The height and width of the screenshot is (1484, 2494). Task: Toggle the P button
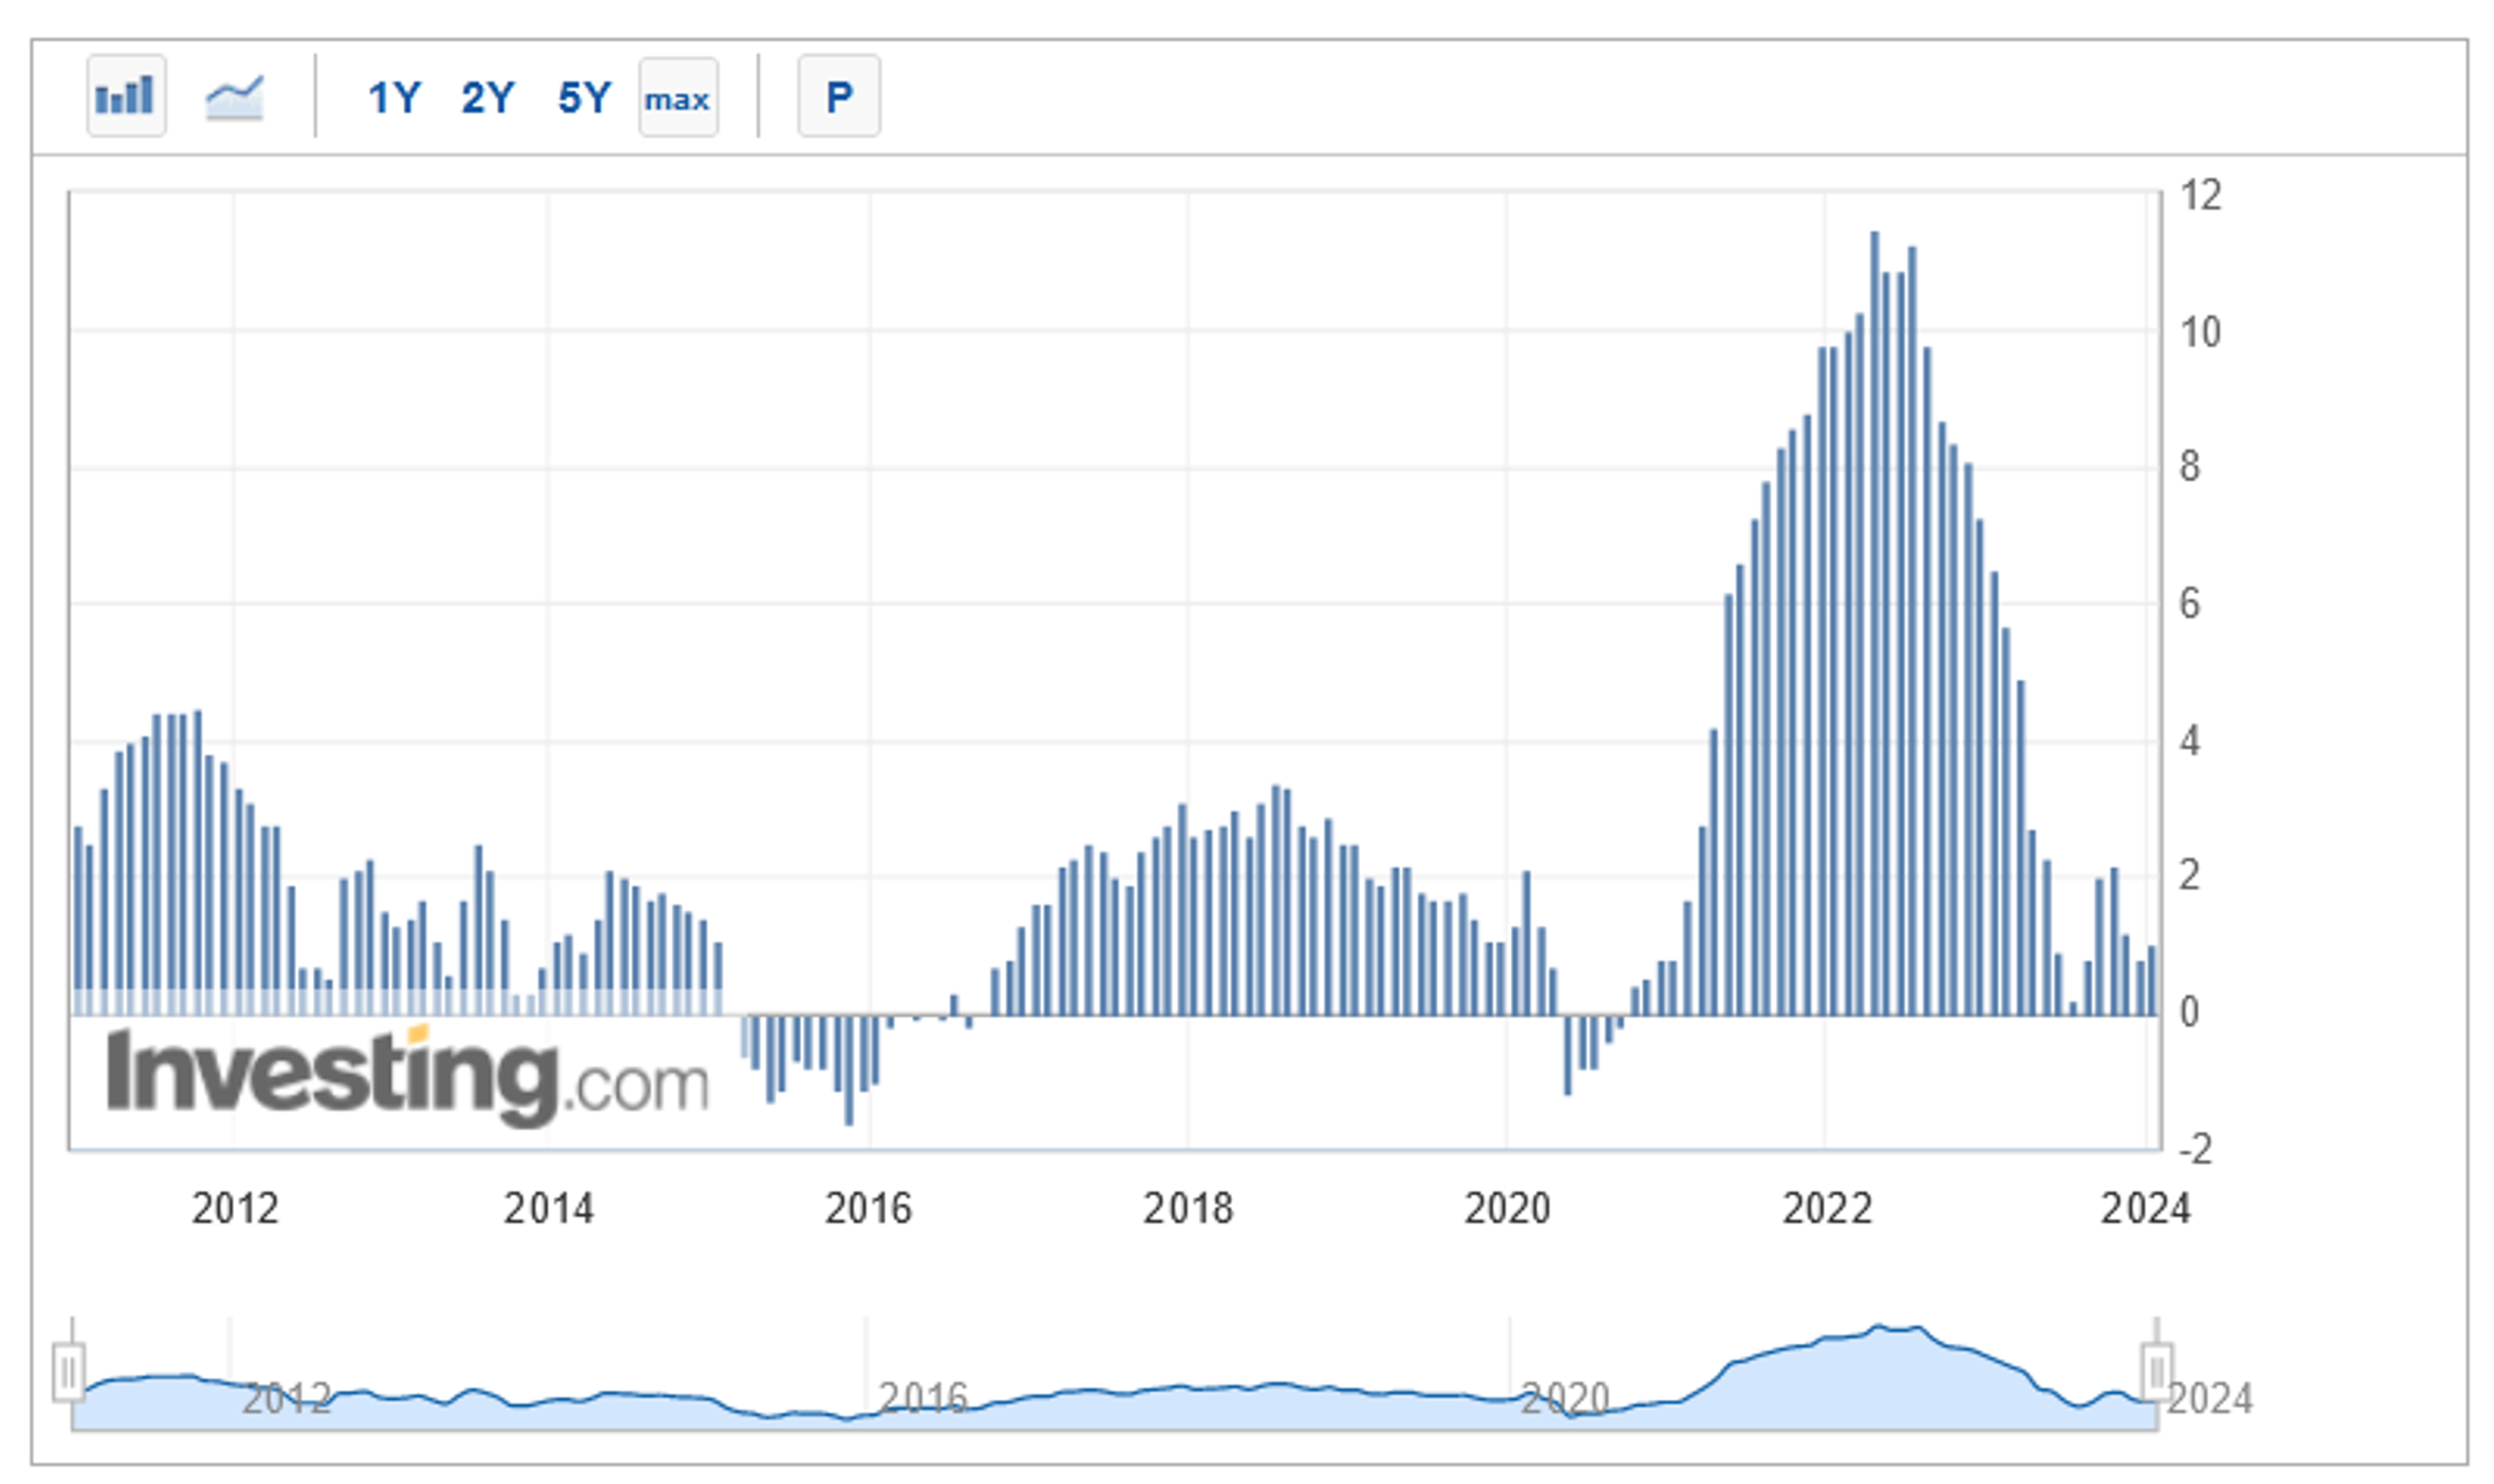click(838, 96)
